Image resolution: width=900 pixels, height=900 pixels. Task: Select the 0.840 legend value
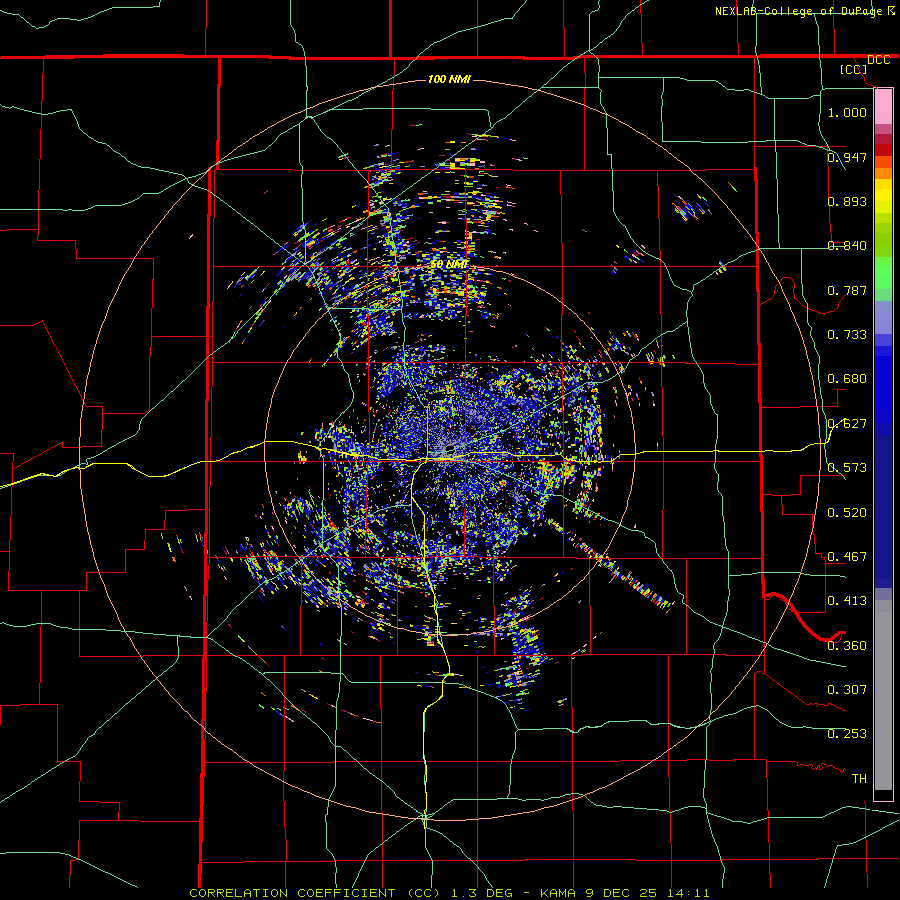coord(847,246)
